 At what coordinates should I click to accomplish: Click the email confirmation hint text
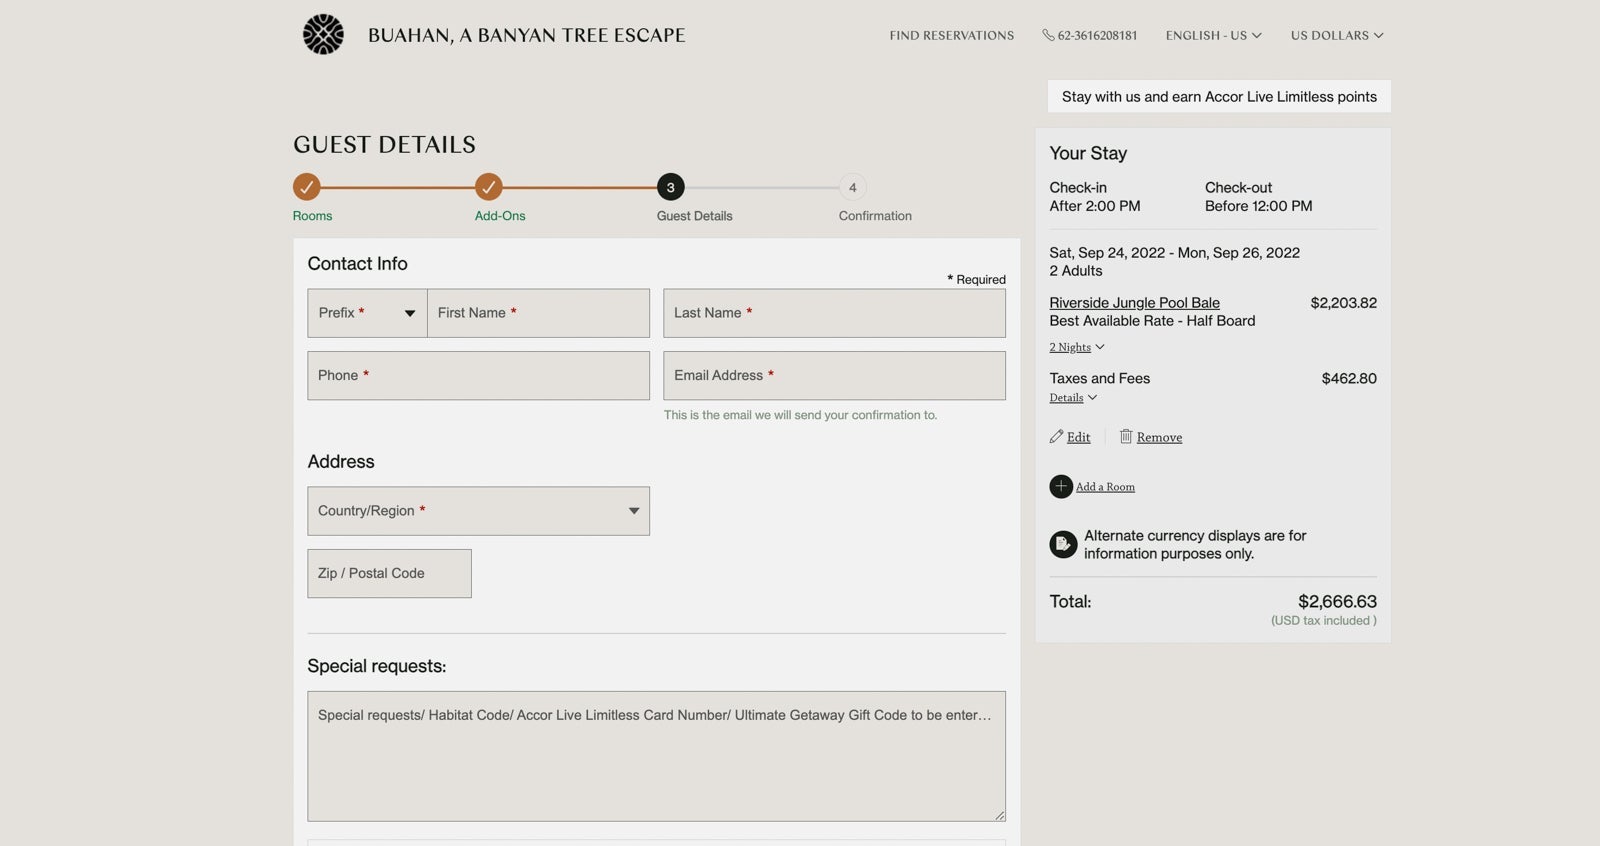(x=800, y=415)
